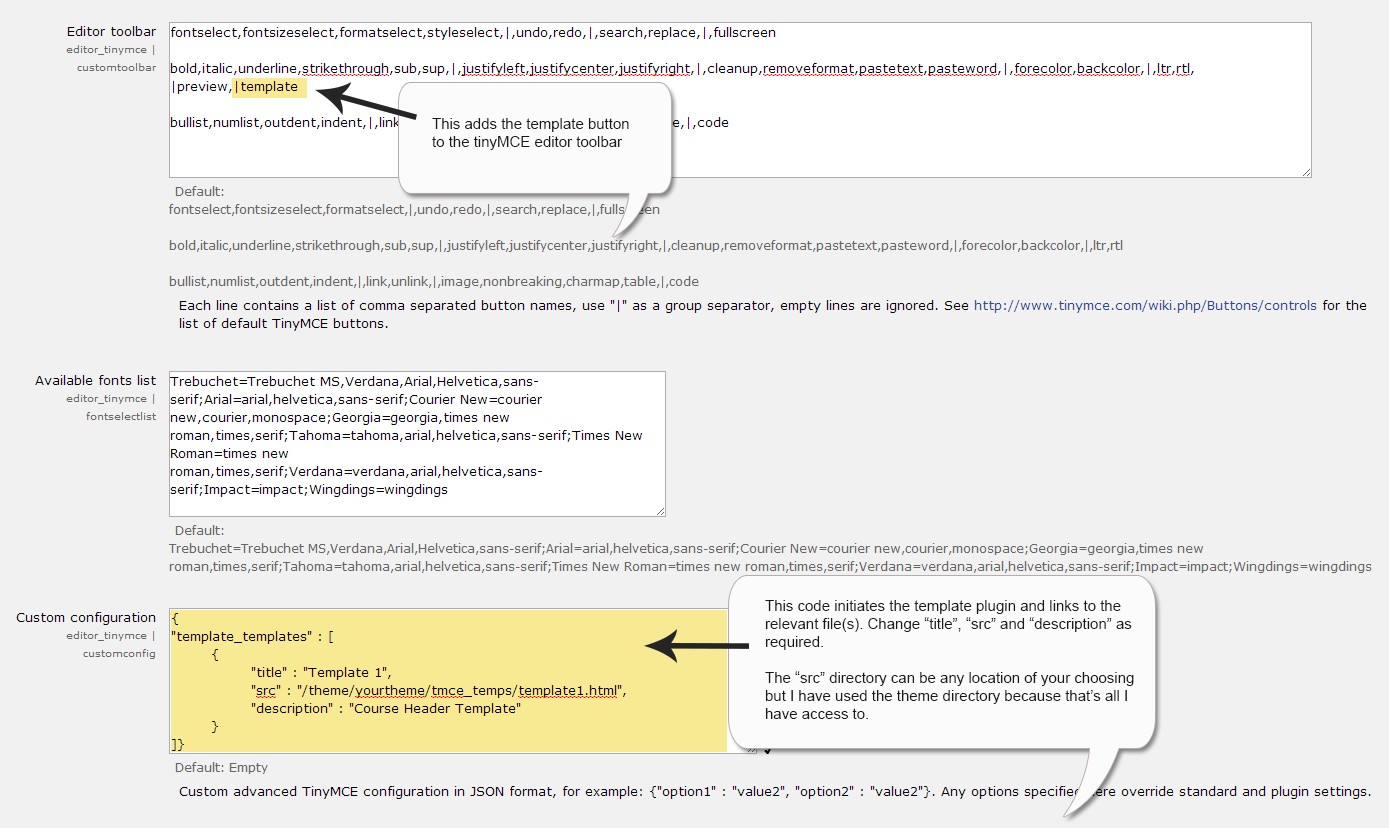Click the '"description" : "Course Header Template"' line
Viewport: 1389px width, 828px height.
[x=387, y=709]
